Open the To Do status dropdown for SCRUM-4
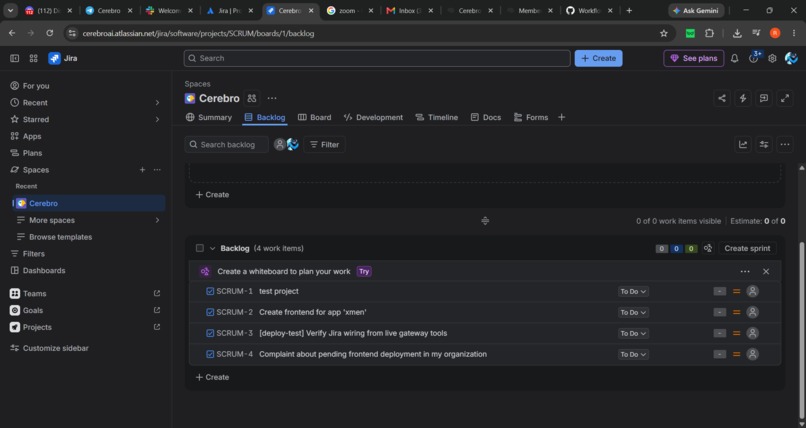Image resolution: width=806 pixels, height=428 pixels. tap(633, 355)
